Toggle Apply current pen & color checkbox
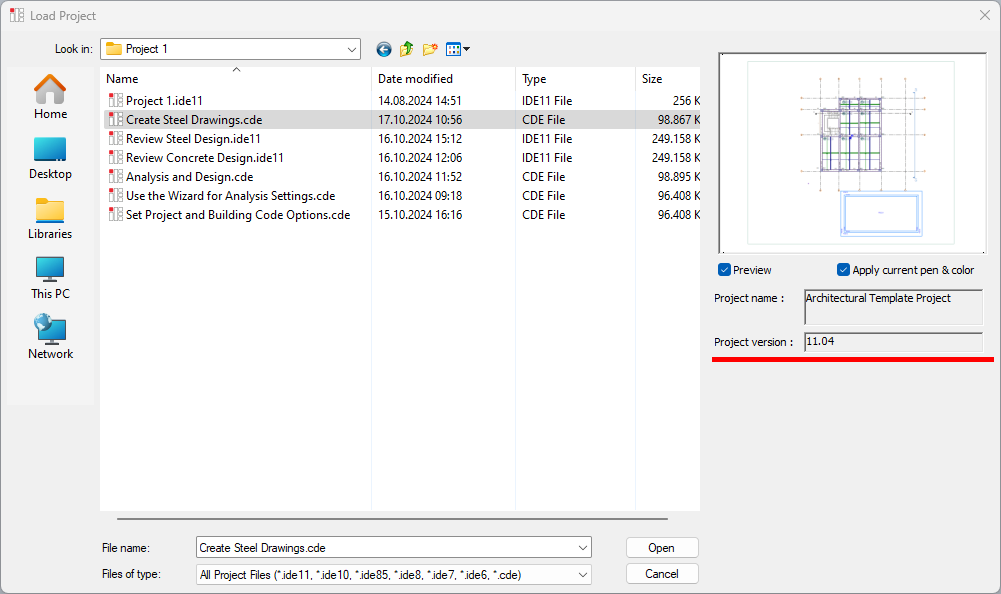The image size is (1001, 594). click(844, 270)
